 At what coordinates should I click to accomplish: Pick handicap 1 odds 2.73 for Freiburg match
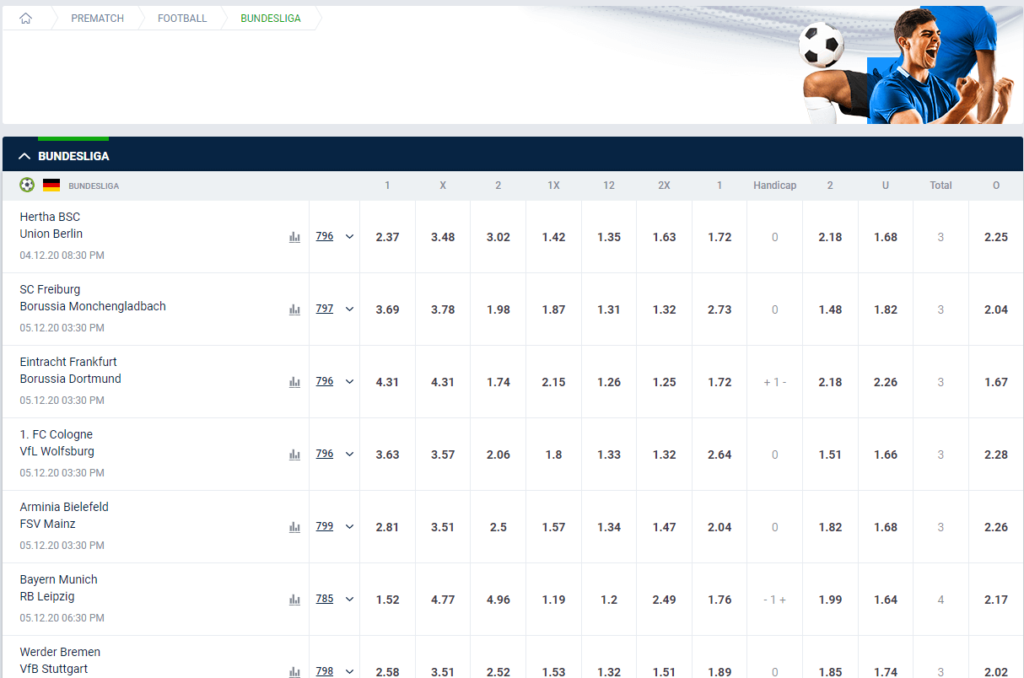[720, 309]
